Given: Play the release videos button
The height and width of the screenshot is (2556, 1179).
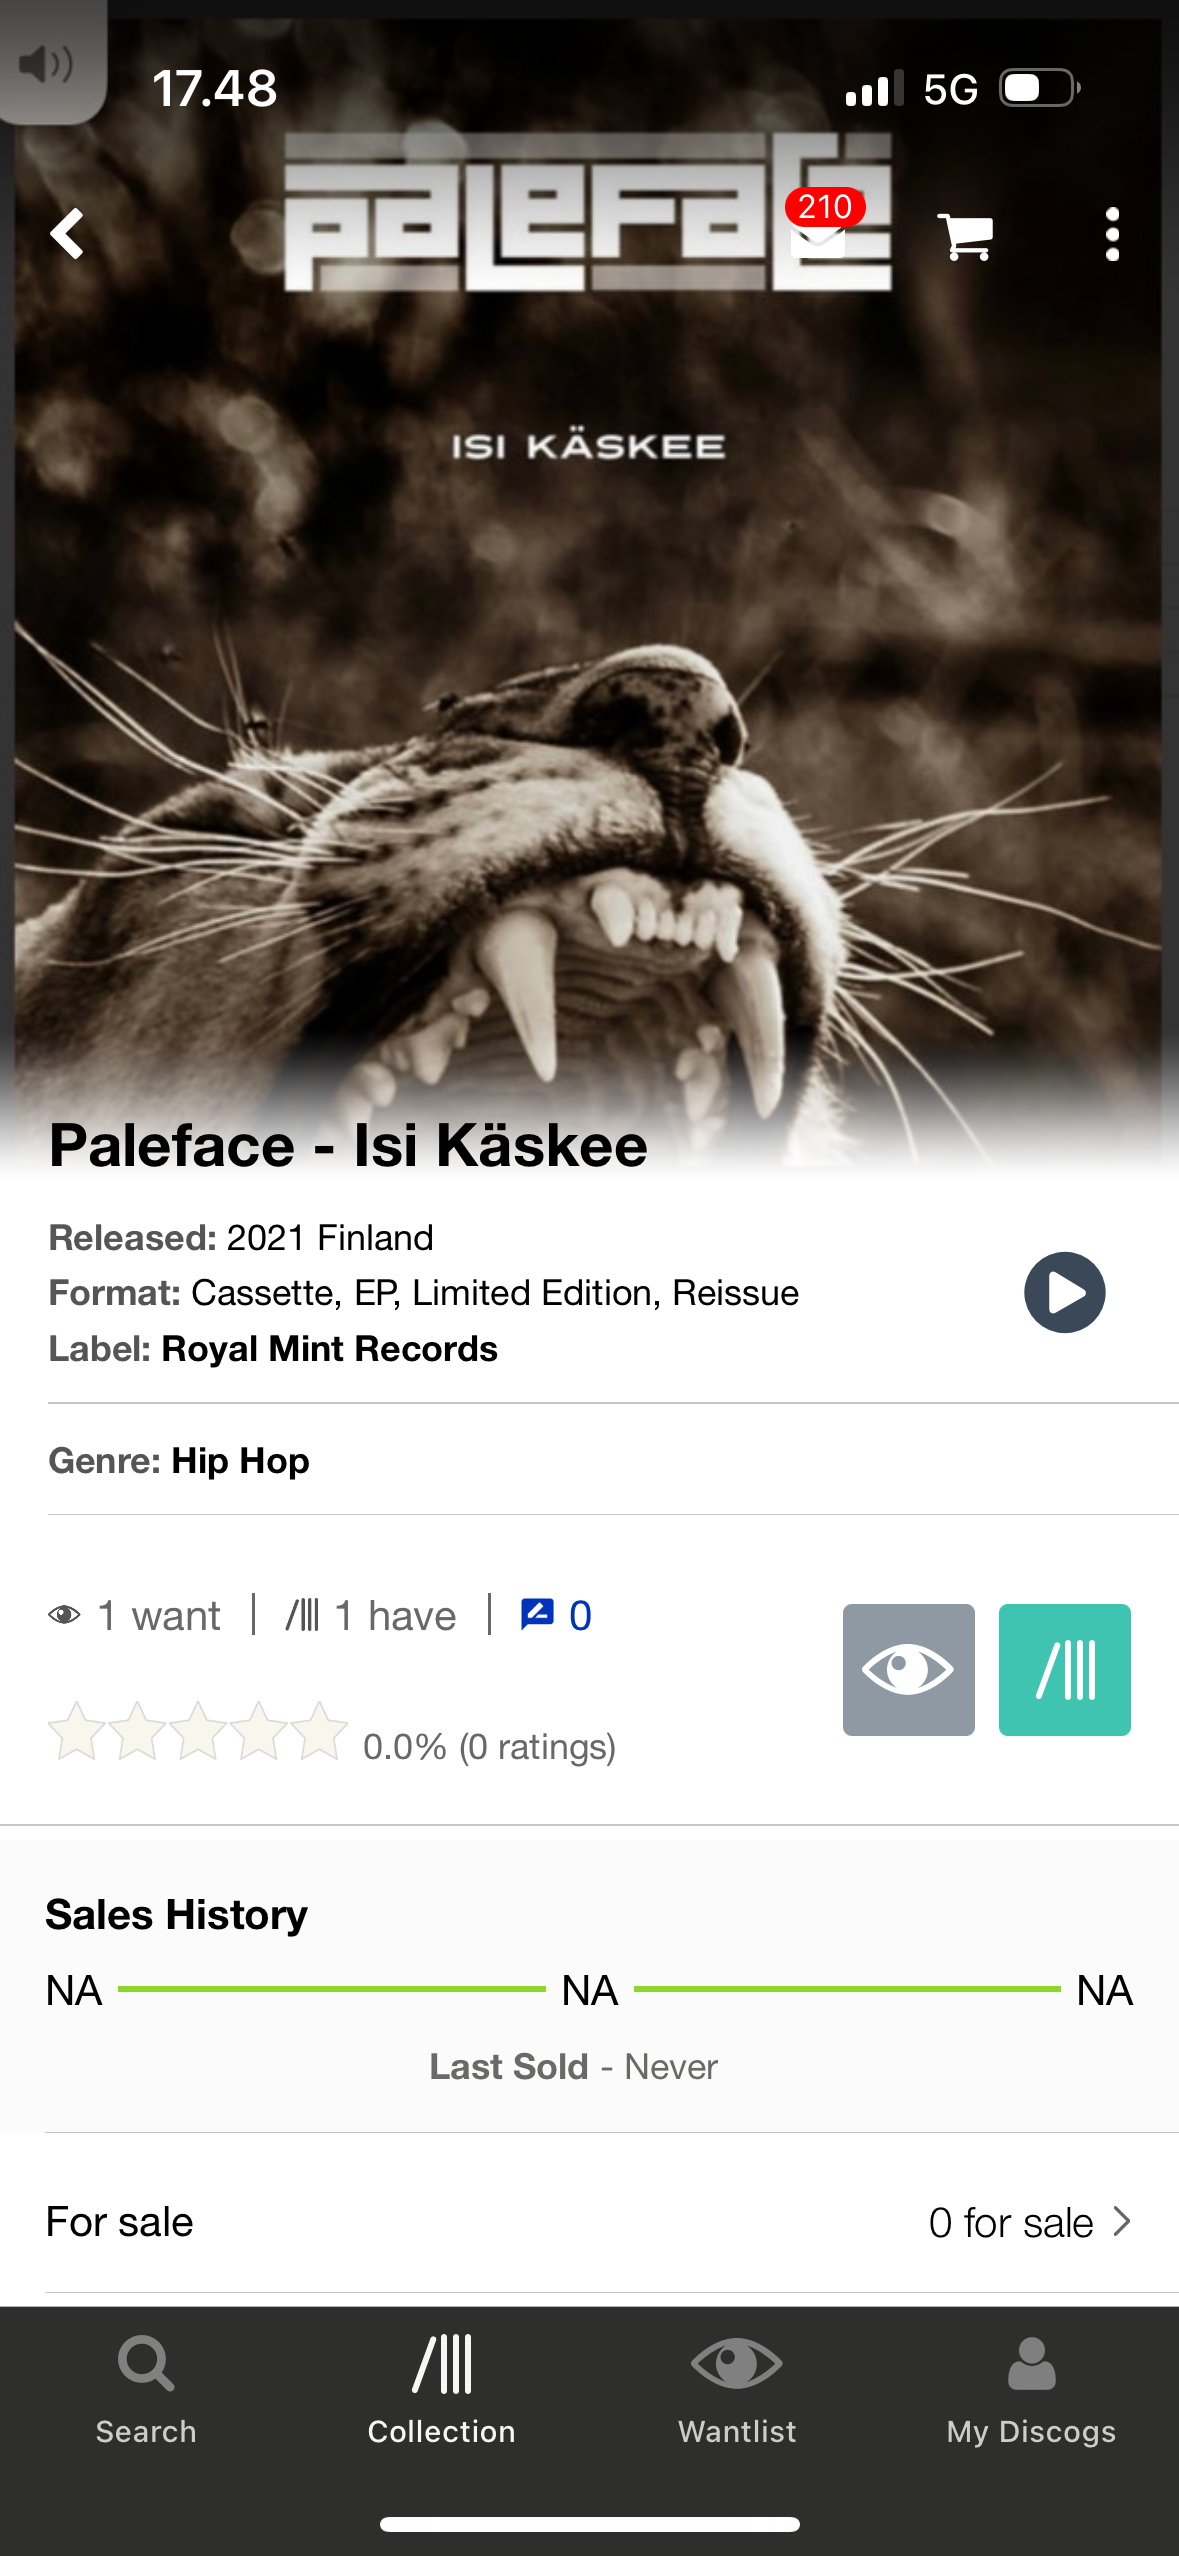Looking at the screenshot, I should tap(1064, 1292).
